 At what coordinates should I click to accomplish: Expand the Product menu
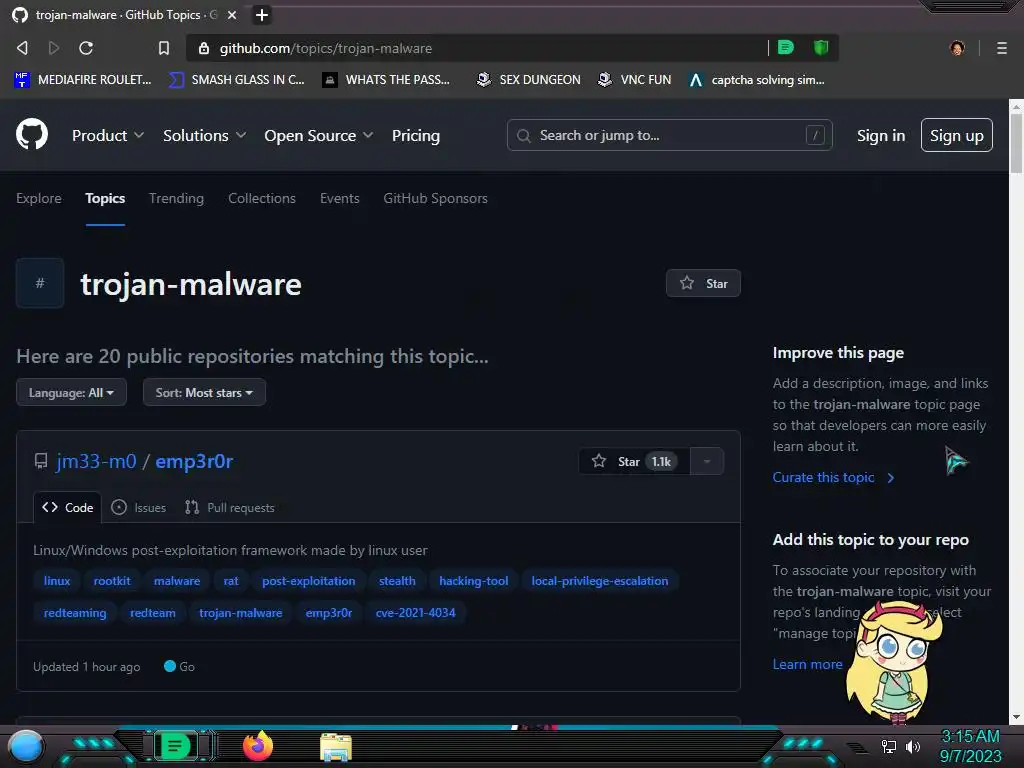tap(108, 135)
